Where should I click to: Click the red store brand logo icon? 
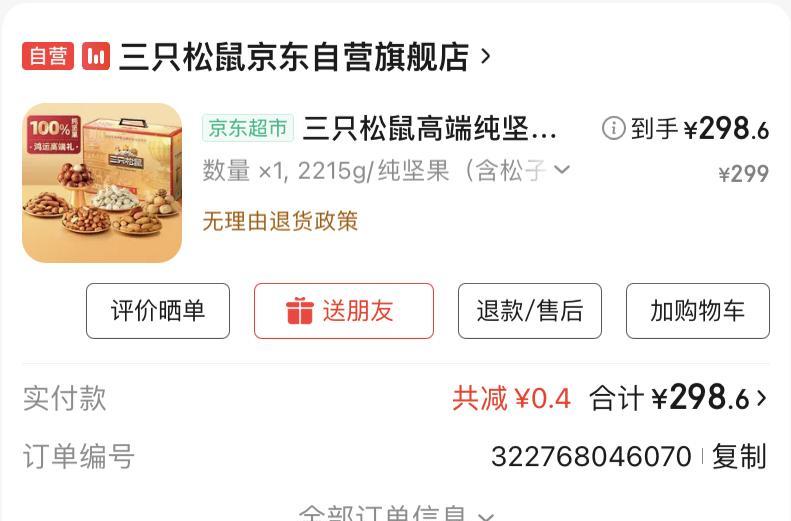[96, 55]
